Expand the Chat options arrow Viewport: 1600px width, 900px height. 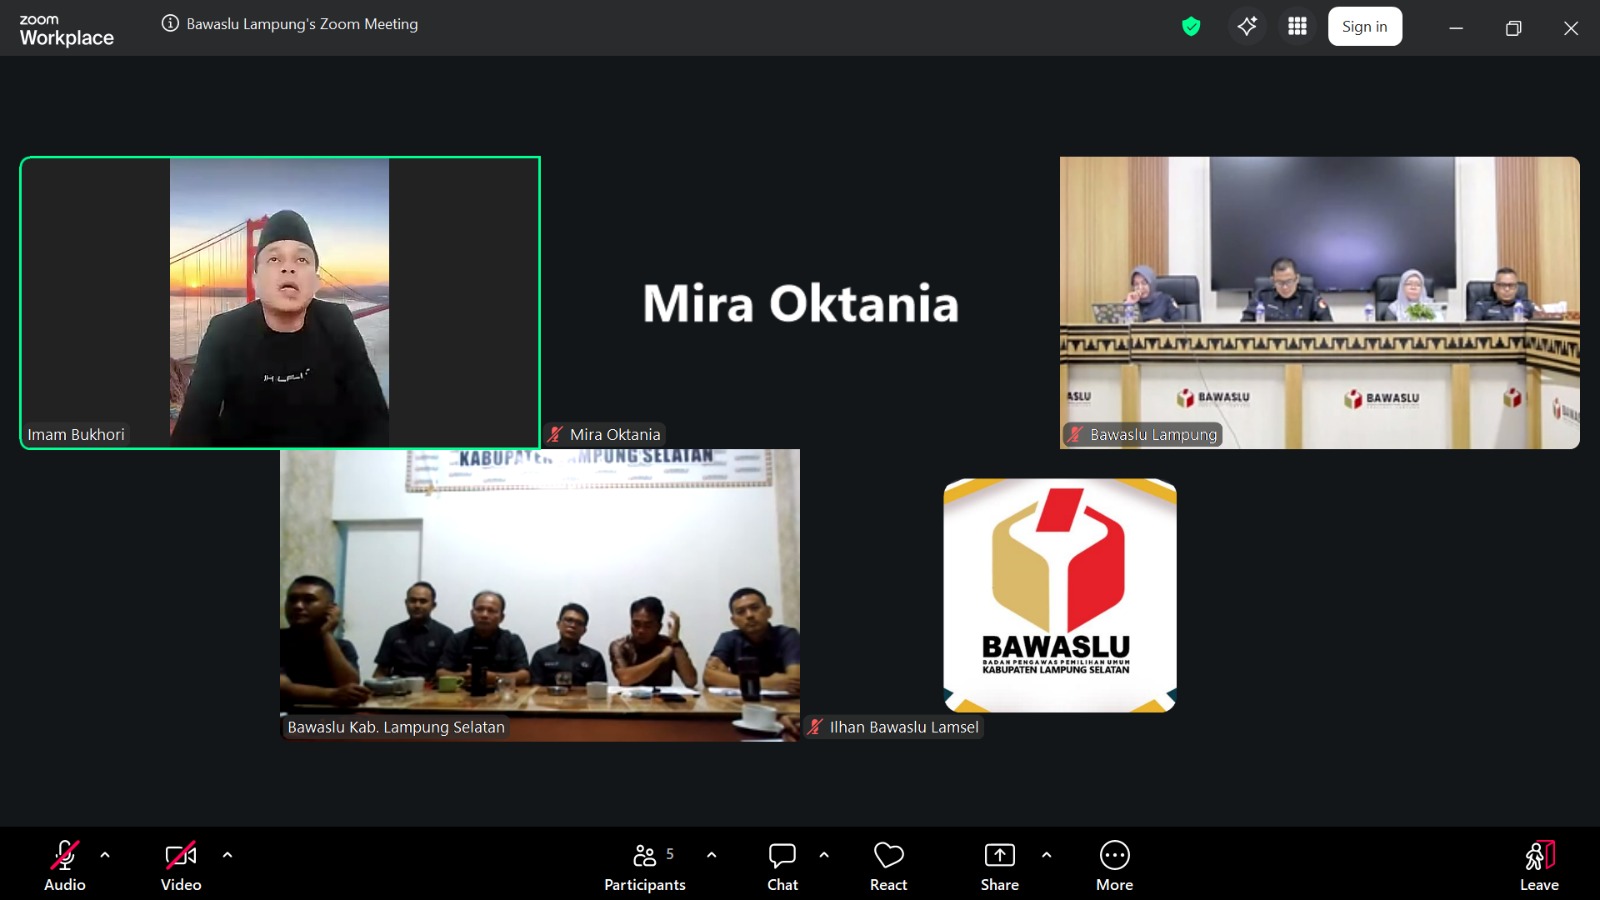824,855
